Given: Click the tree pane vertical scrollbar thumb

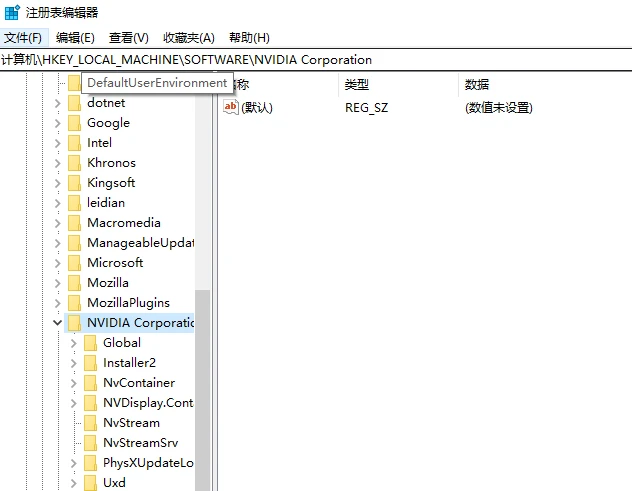Looking at the screenshot, I should click(x=202, y=390).
